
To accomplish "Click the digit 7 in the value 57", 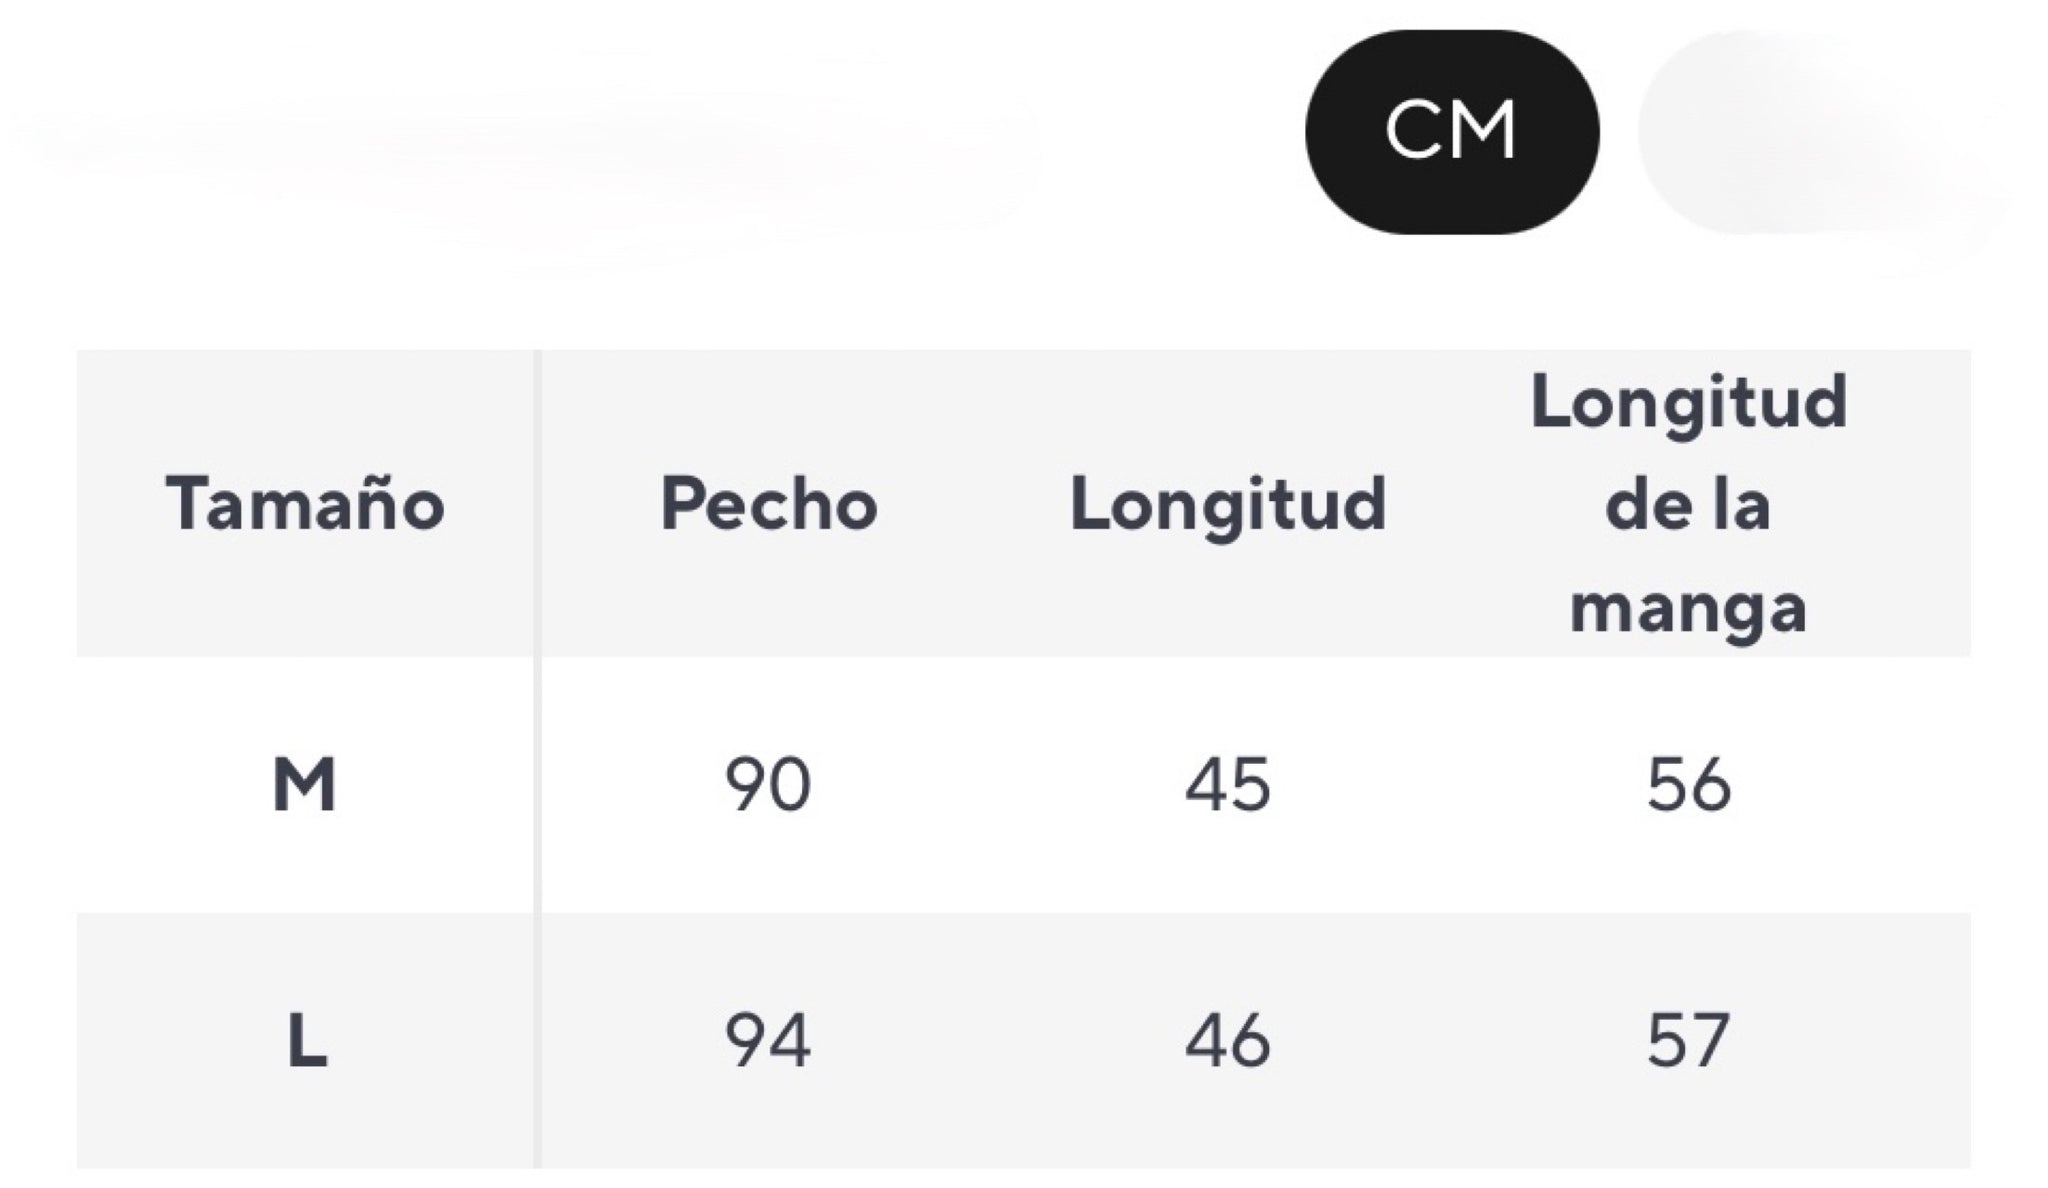I will [x=1710, y=1041].
